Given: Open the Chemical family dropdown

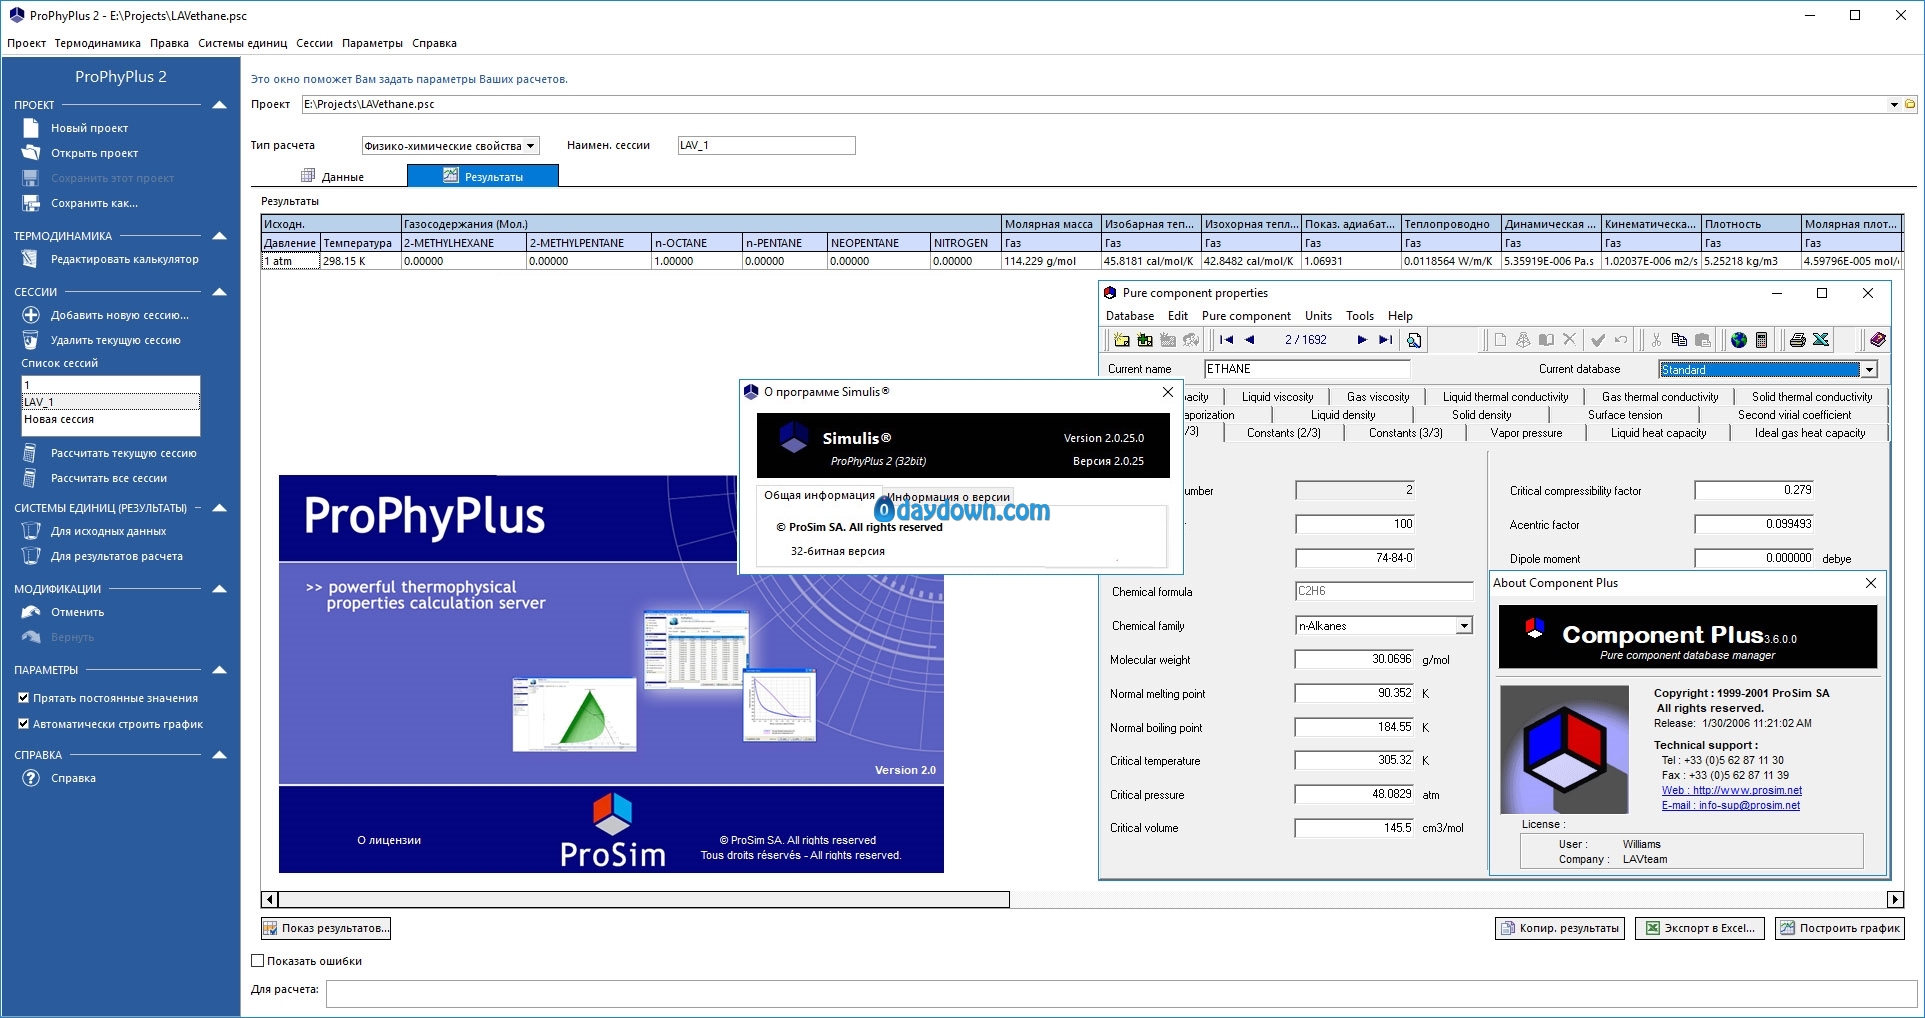Looking at the screenshot, I should [x=1464, y=626].
